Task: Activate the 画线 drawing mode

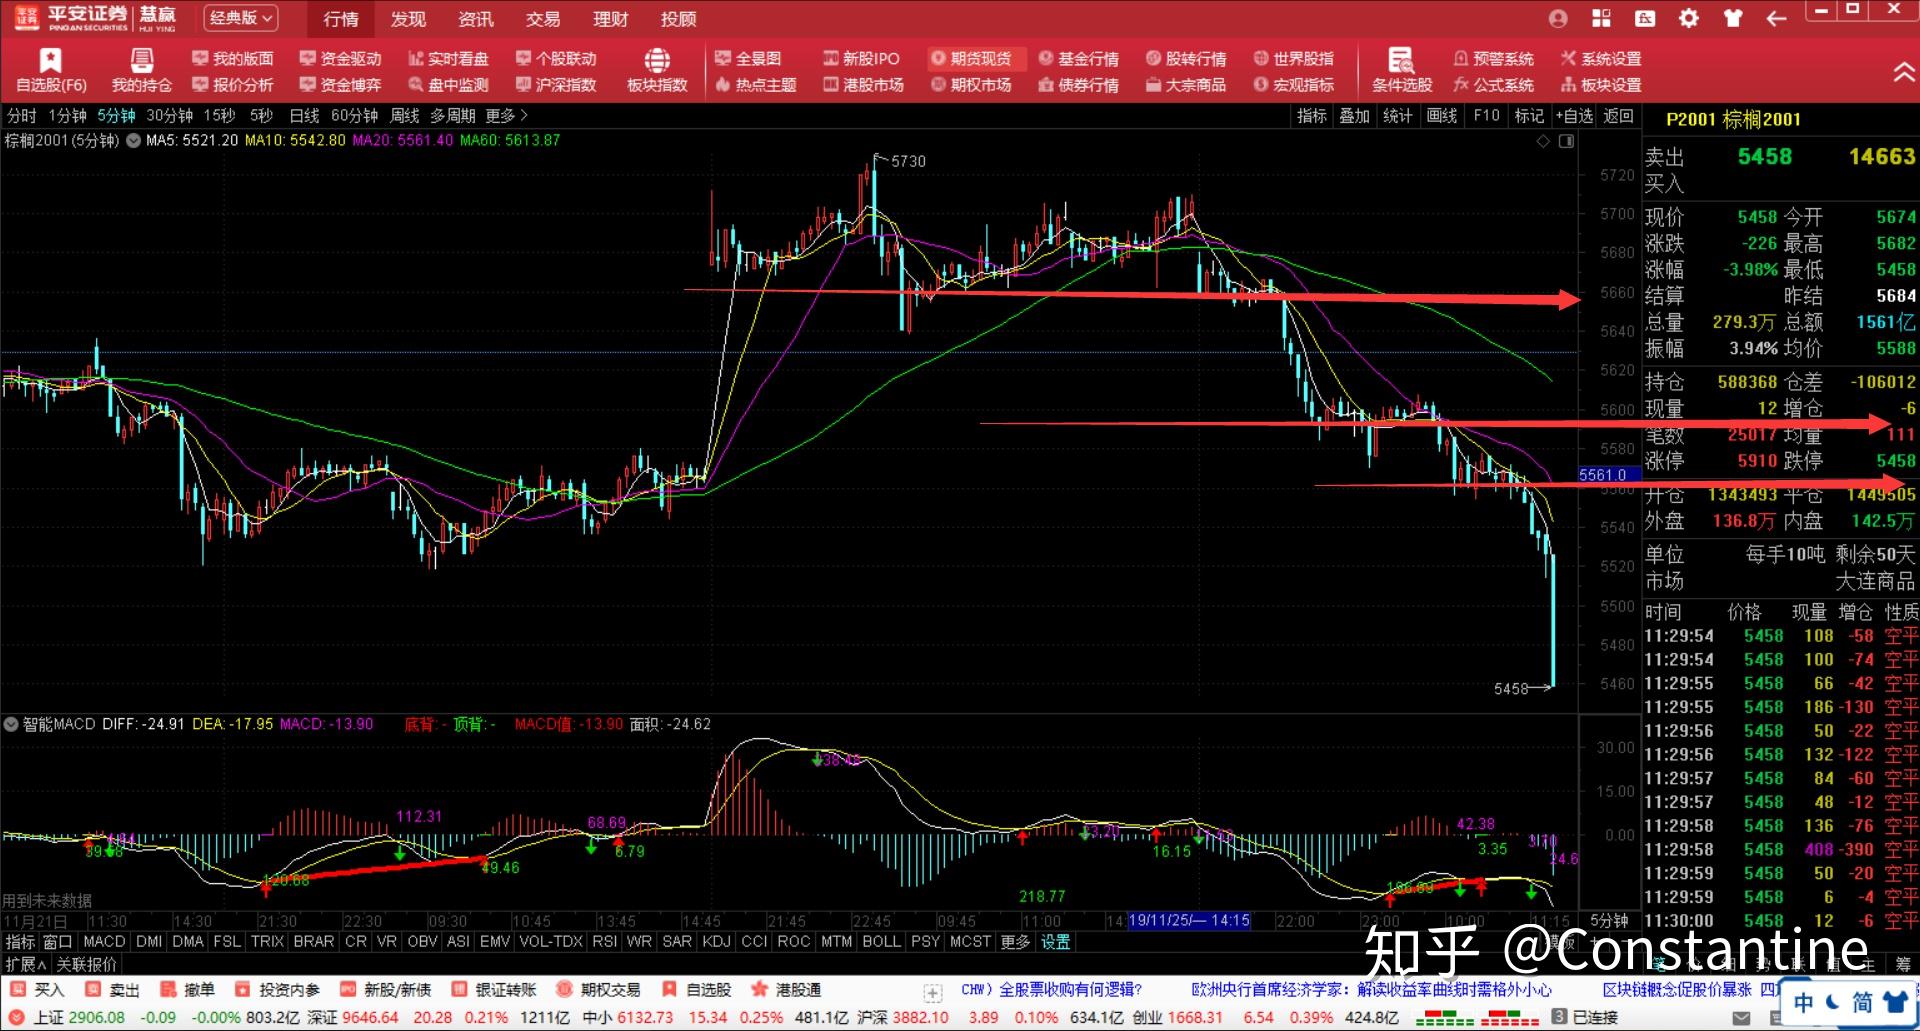Action: (1441, 116)
